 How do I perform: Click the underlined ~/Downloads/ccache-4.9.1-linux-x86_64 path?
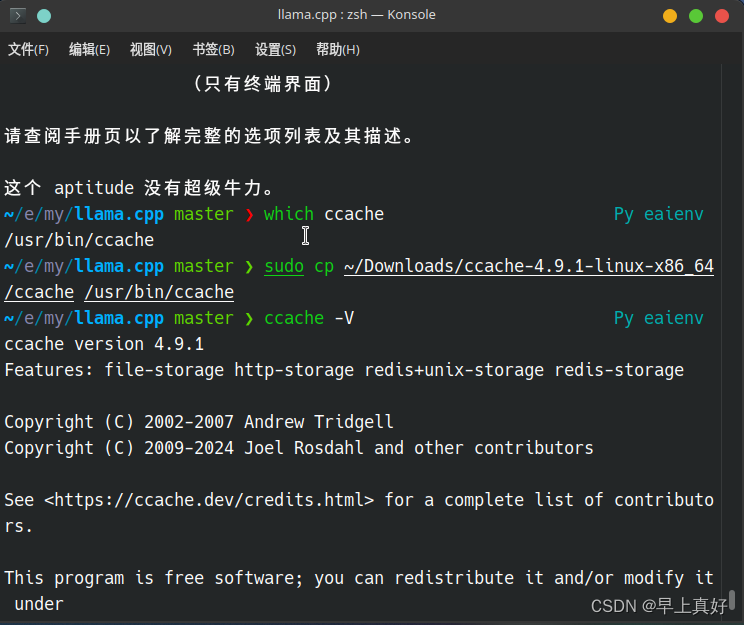pos(529,266)
